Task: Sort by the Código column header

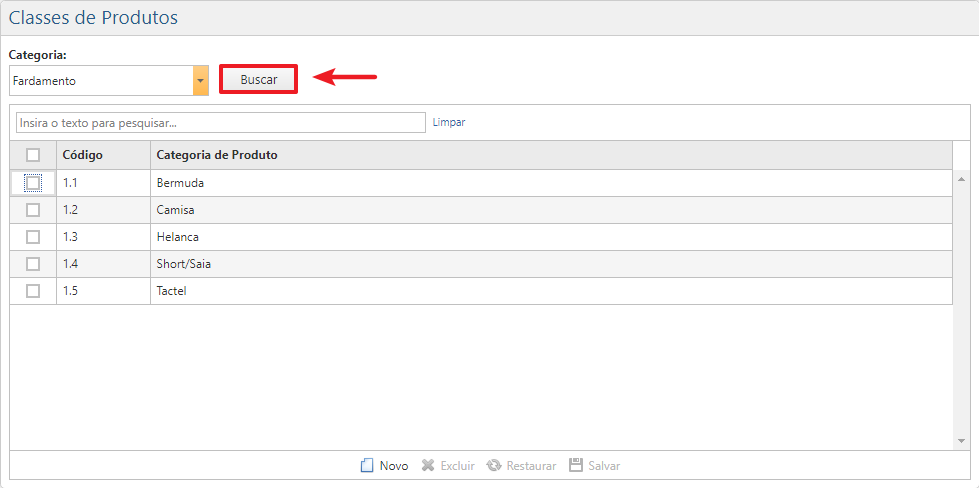Action: (104, 155)
